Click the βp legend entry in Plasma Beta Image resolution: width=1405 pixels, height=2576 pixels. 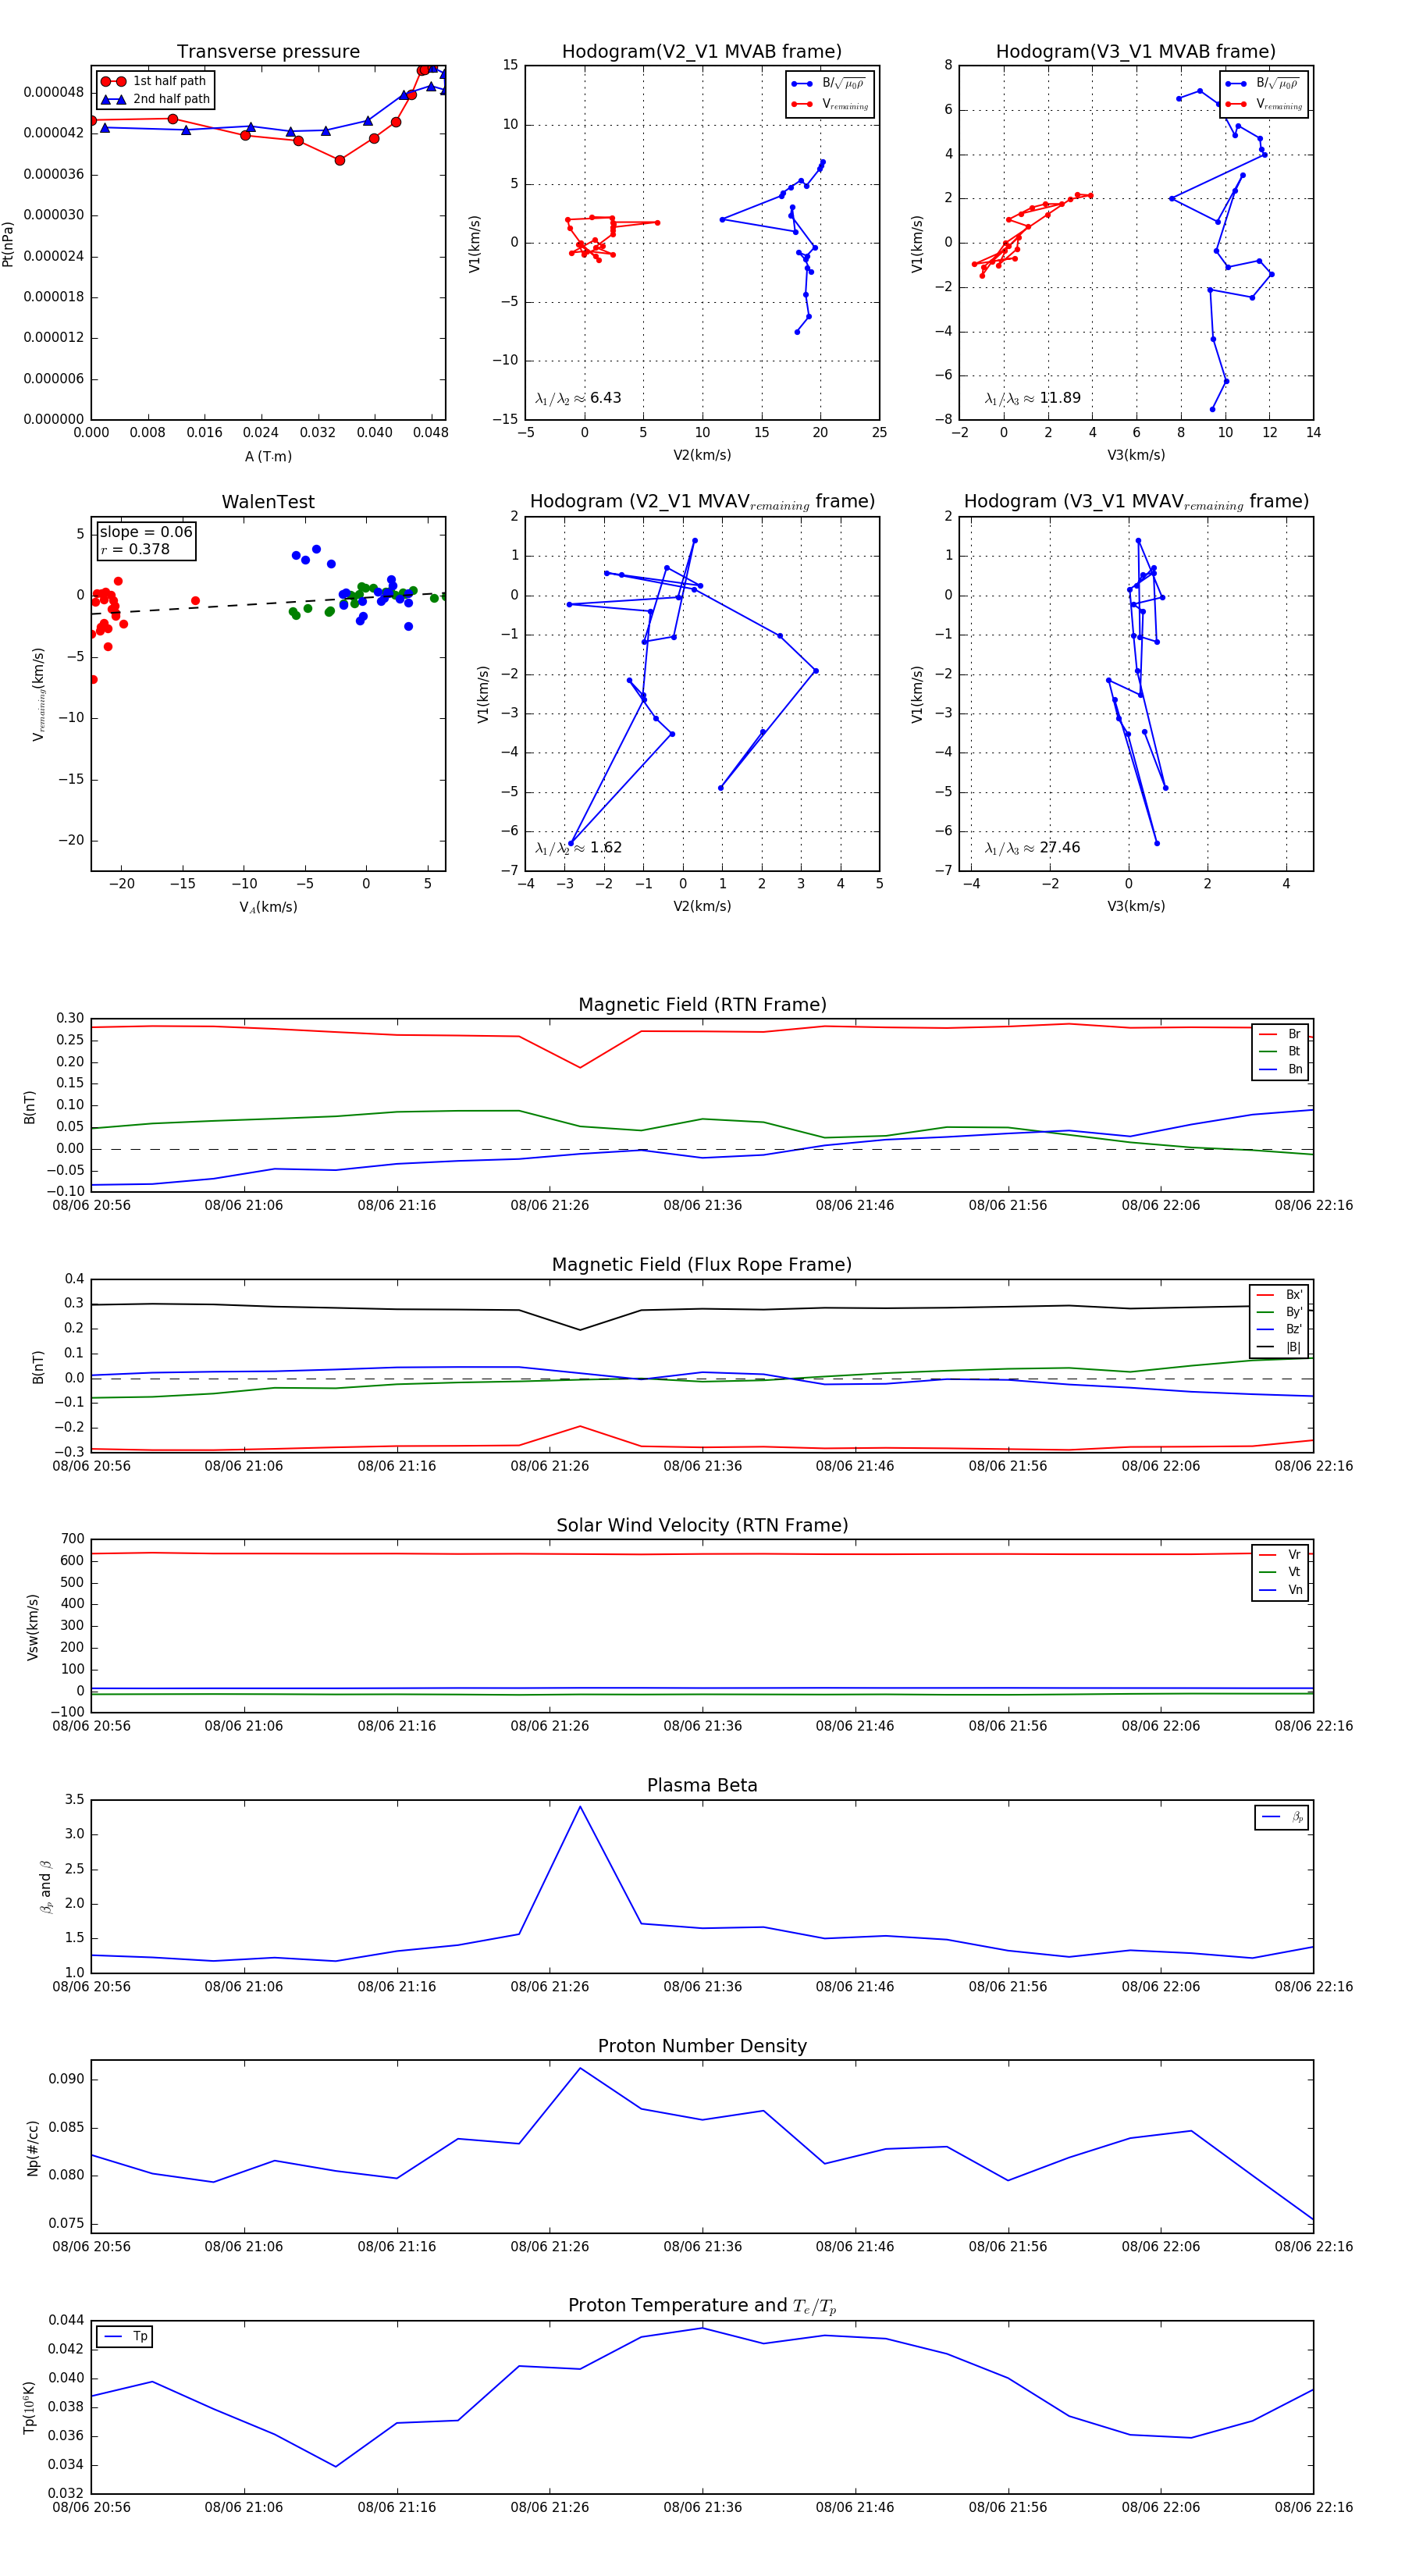pos(1283,1817)
